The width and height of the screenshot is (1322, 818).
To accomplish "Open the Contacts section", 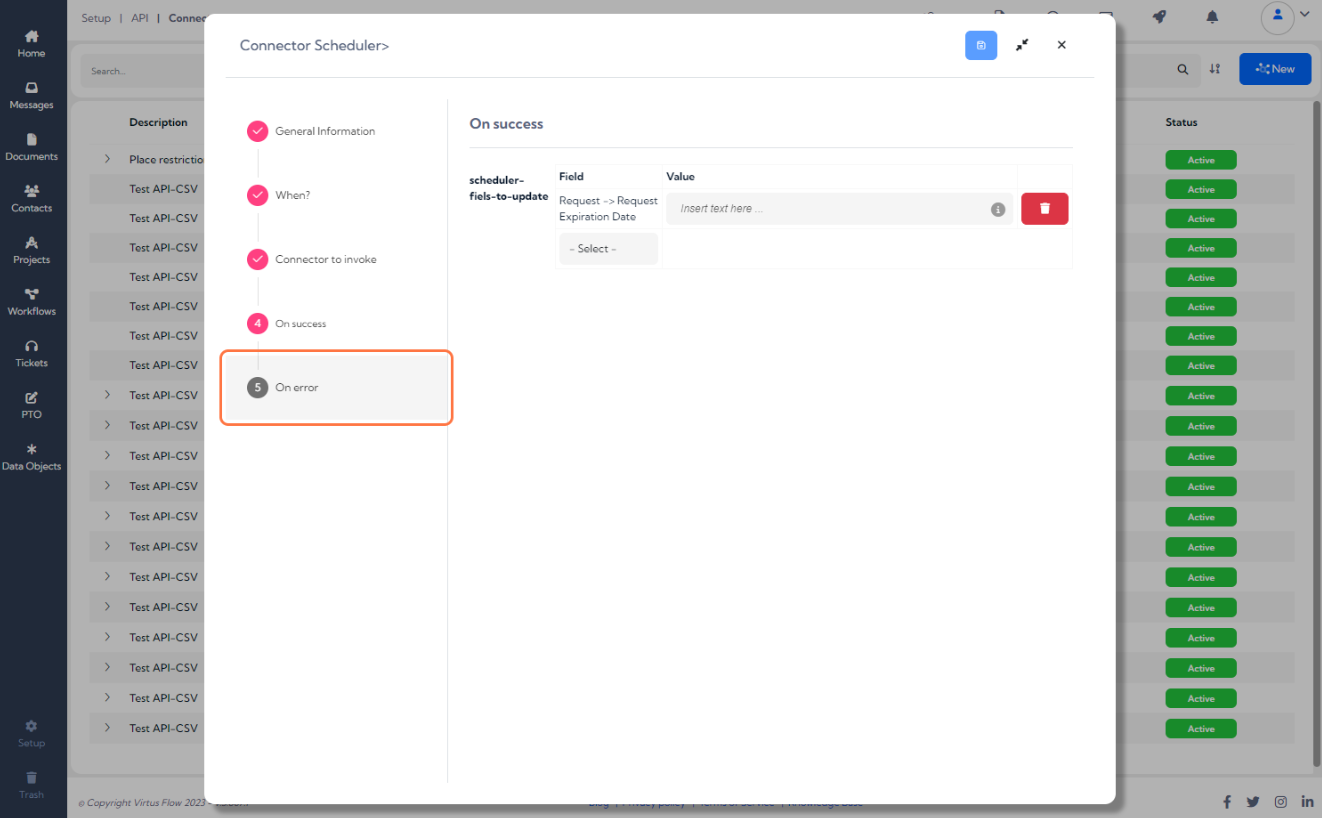I will [31, 199].
